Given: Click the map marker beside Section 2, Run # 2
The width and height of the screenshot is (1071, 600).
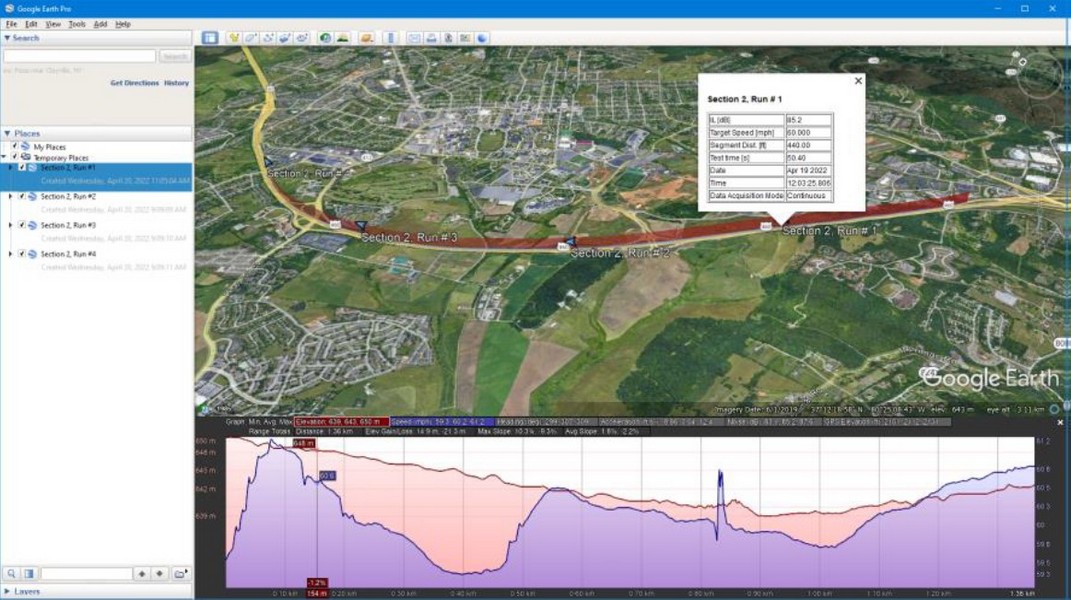Looking at the screenshot, I should 570,241.
